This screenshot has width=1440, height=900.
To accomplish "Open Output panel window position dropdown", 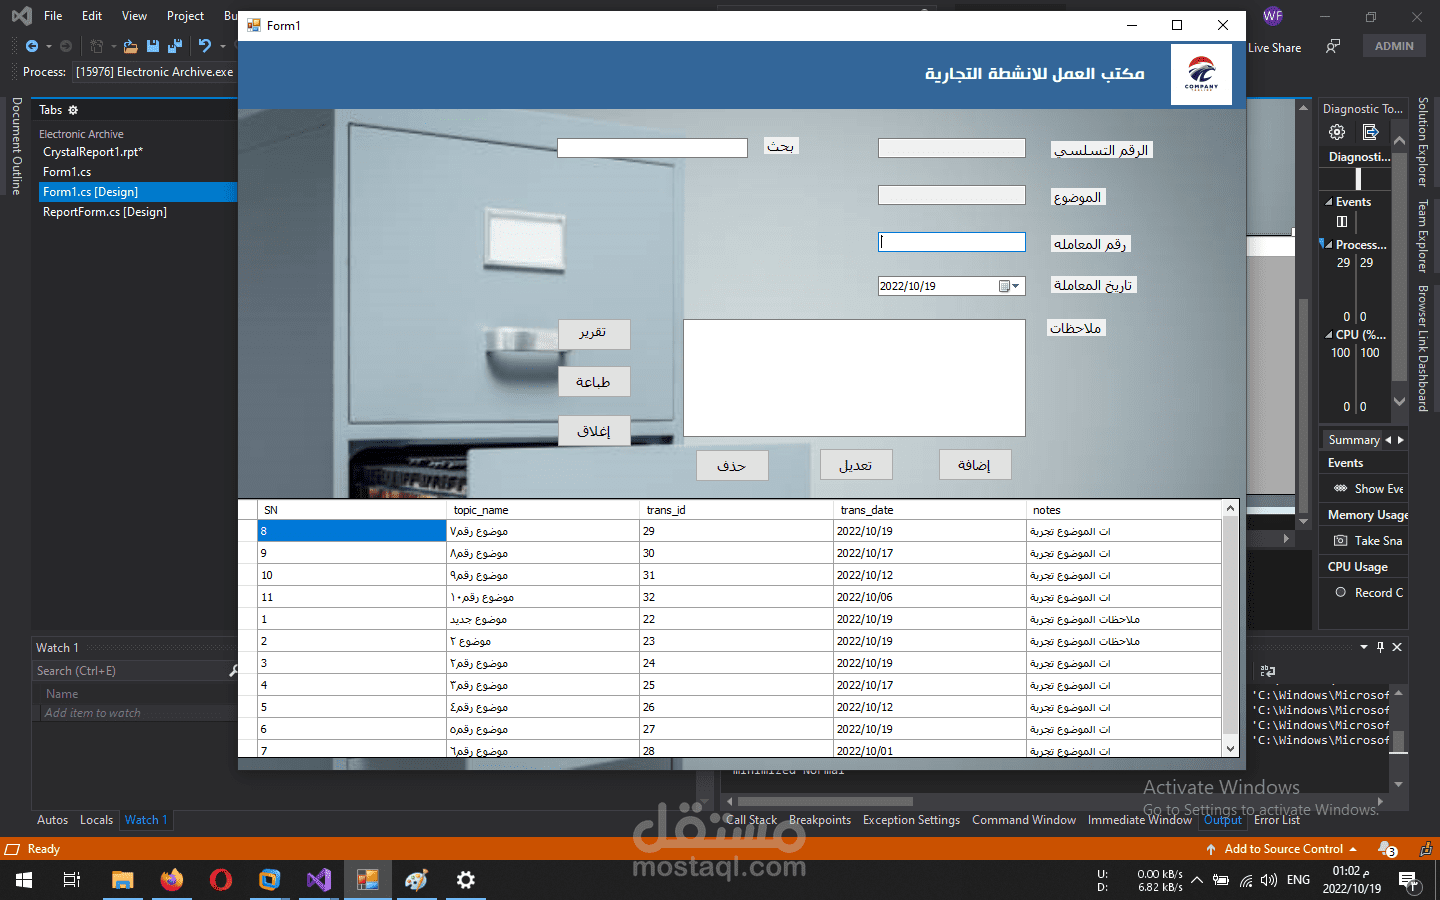I will pos(1364,647).
